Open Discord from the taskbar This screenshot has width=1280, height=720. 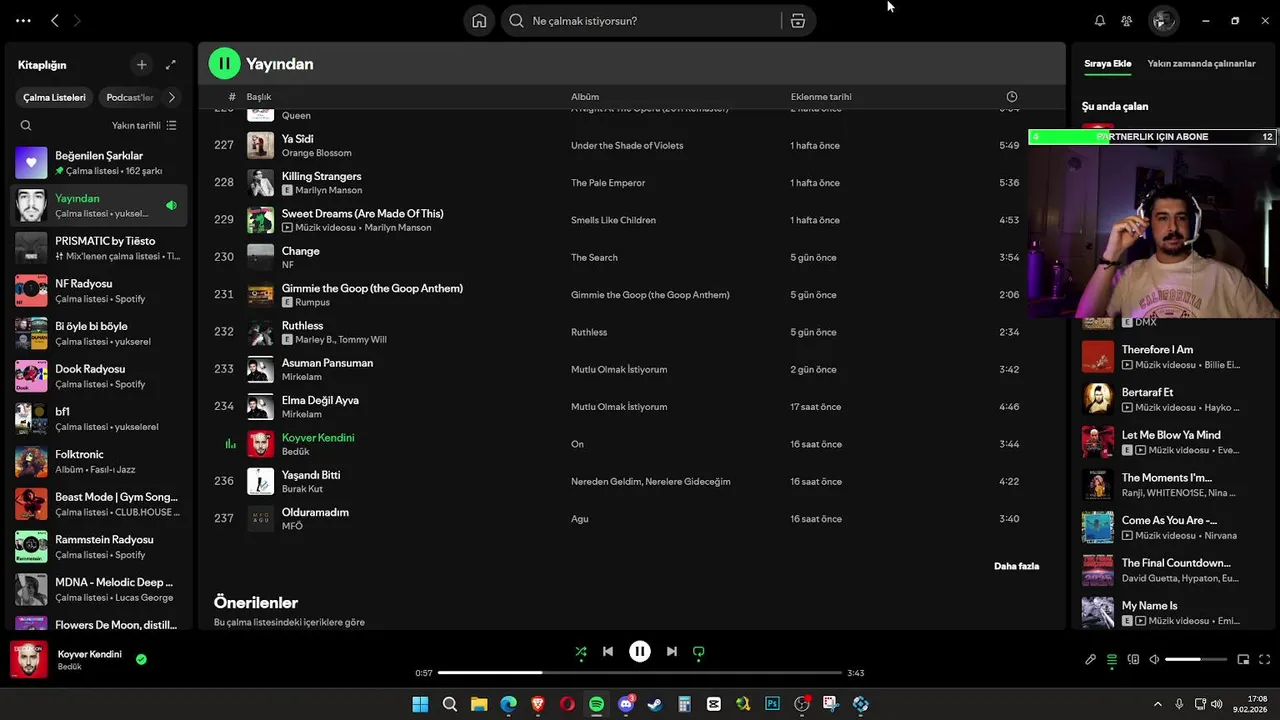(626, 704)
